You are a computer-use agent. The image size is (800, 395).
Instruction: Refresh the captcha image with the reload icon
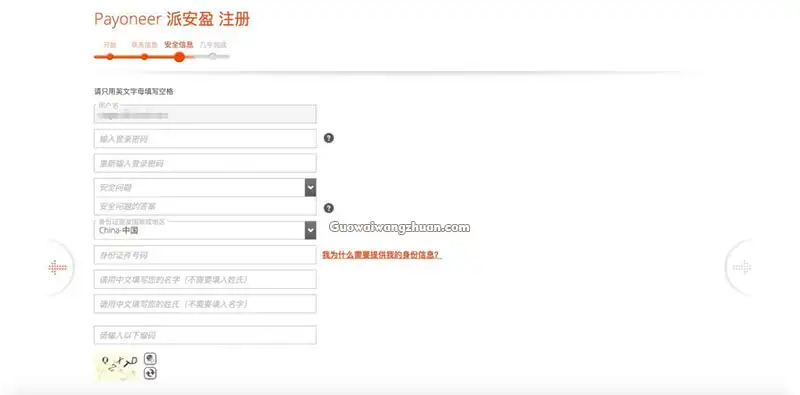[x=150, y=374]
